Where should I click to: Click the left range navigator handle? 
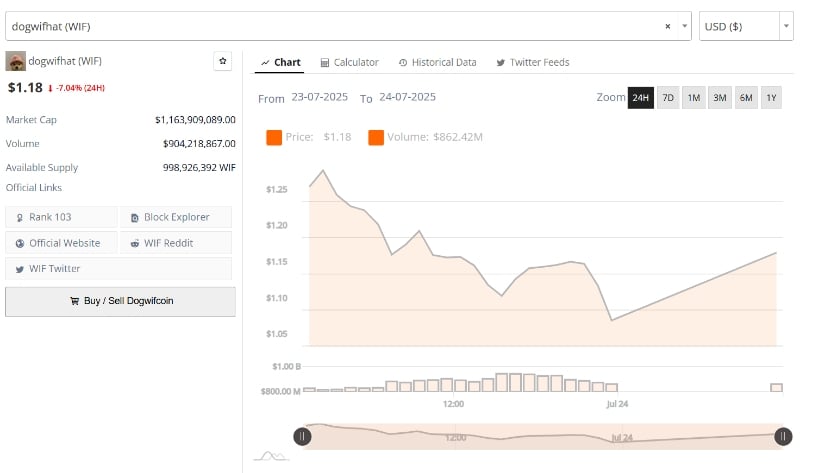tap(302, 436)
